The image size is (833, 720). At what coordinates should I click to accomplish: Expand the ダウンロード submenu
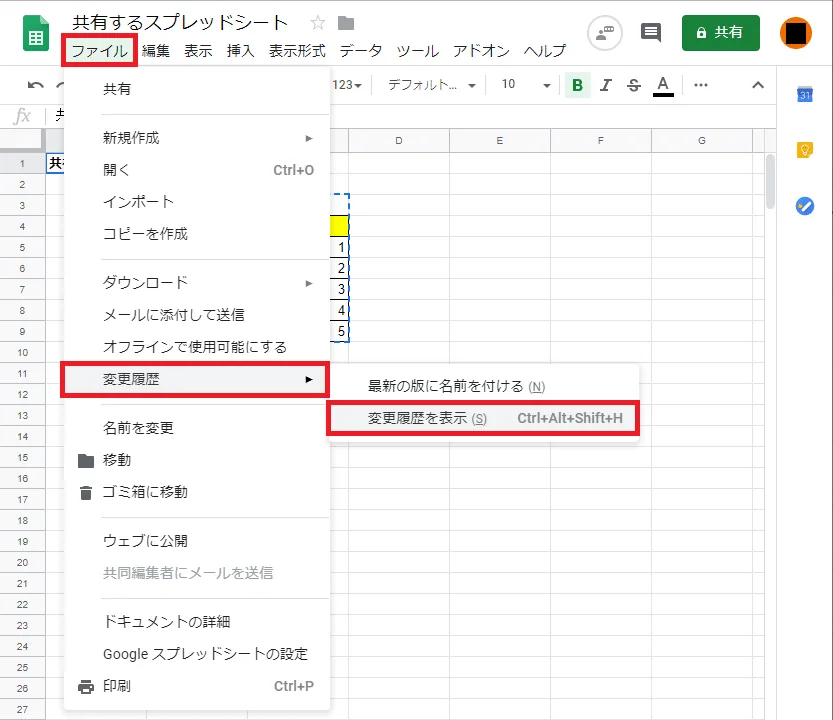197,283
